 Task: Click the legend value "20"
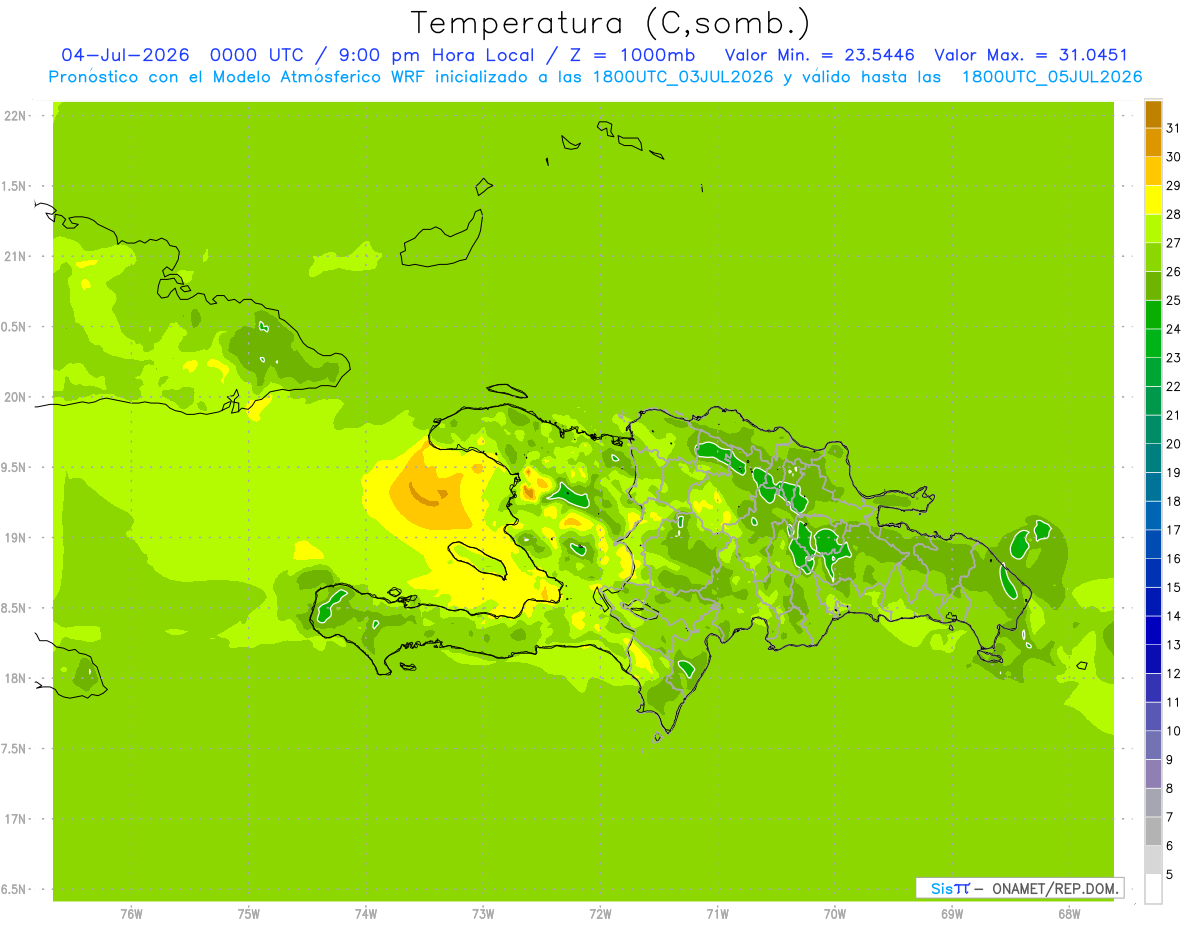click(1174, 443)
